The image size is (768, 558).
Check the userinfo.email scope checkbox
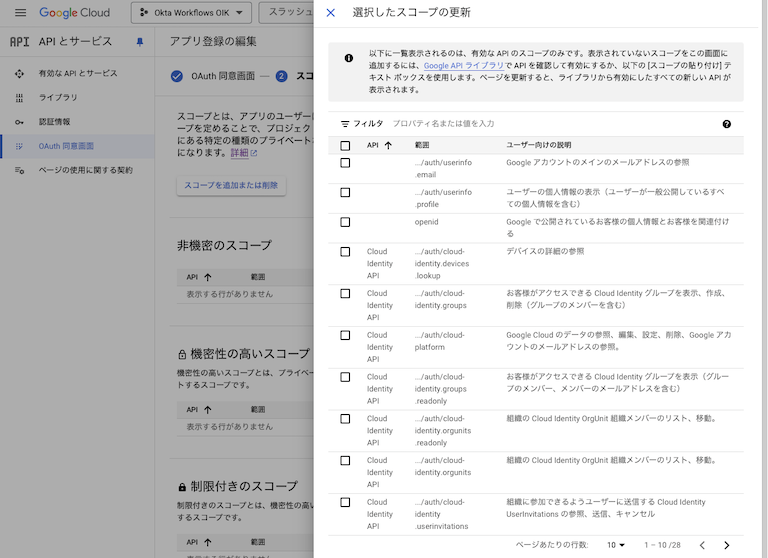[x=345, y=162]
